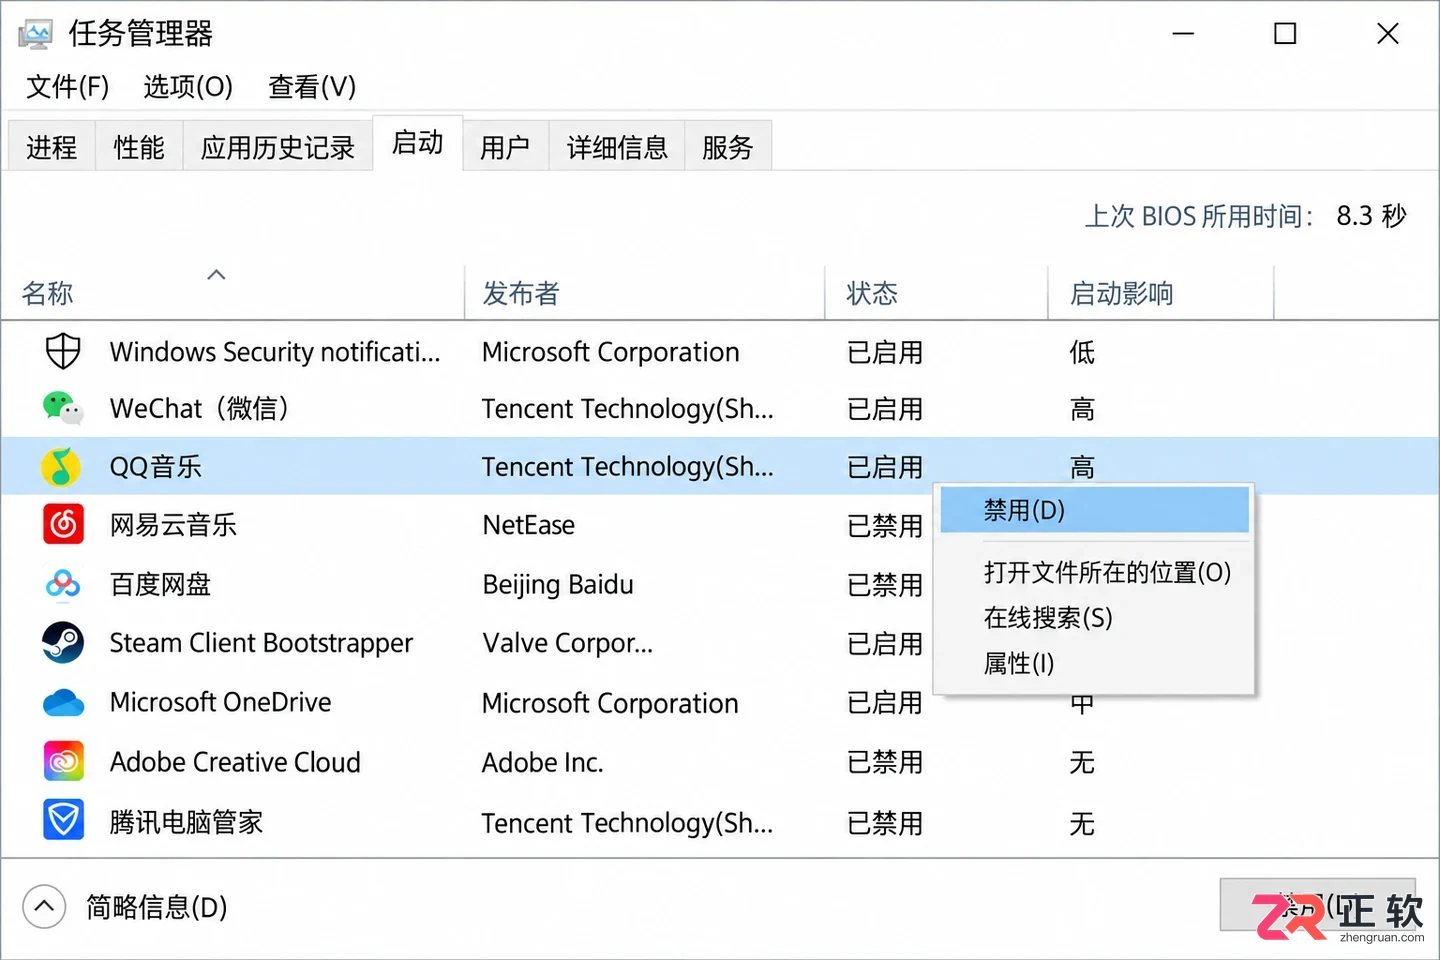1440x960 pixels.
Task: Click the Beijing Baidu publisher cell
Action: click(x=558, y=585)
